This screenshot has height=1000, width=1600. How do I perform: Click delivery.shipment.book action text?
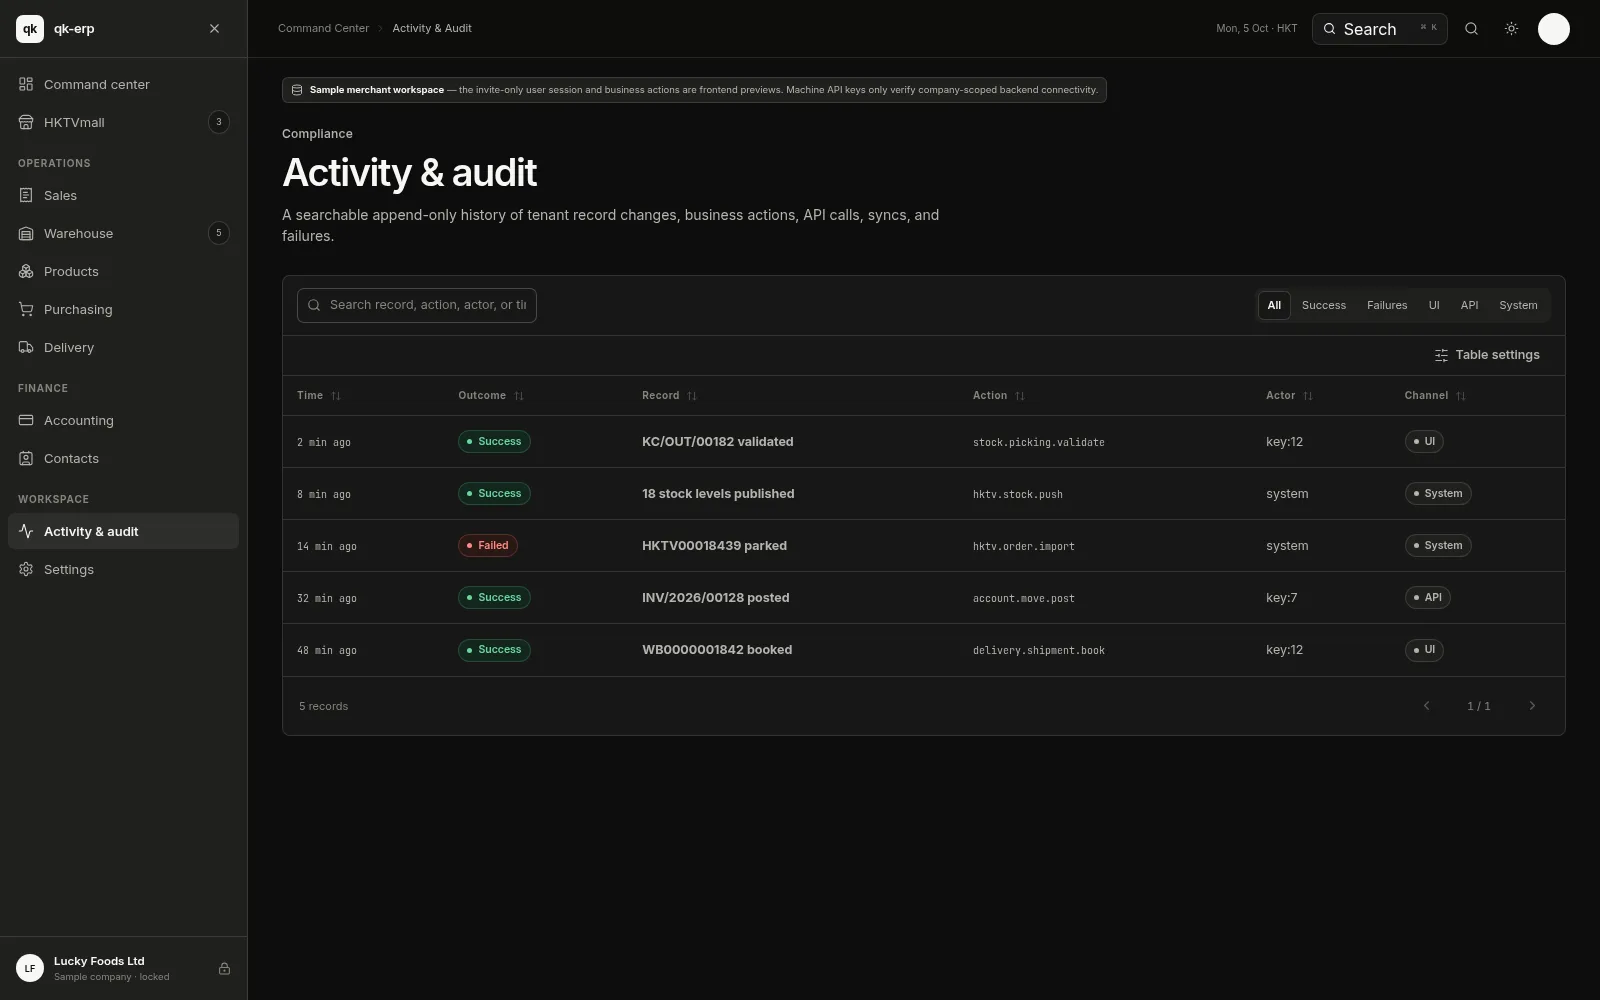[x=1039, y=650]
